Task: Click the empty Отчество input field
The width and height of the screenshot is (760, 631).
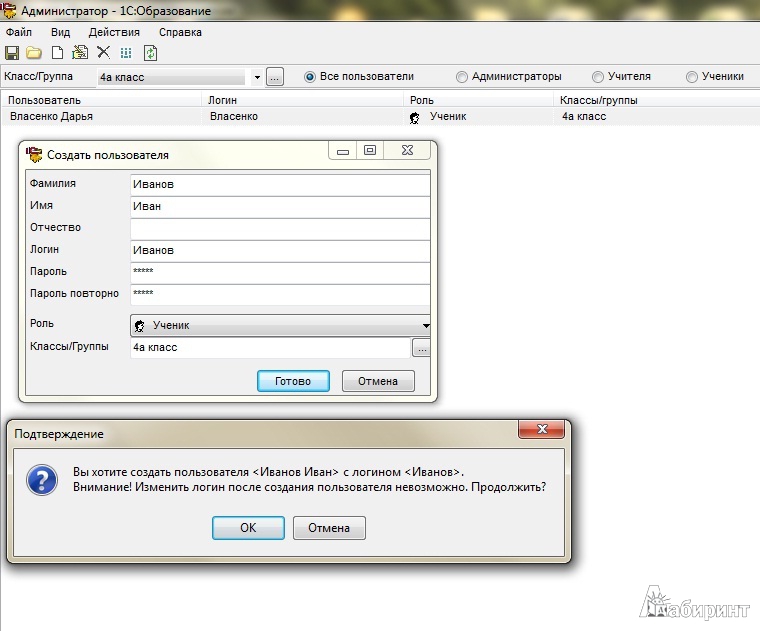Action: pos(280,229)
